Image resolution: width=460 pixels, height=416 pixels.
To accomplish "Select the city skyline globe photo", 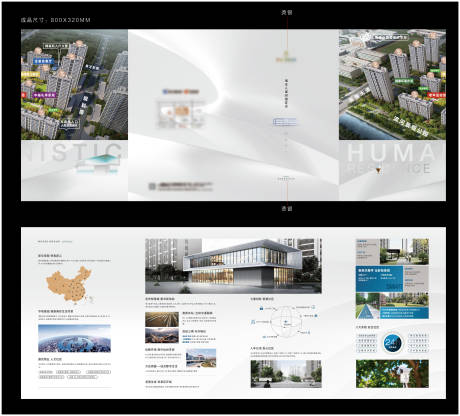I will [x=74, y=338].
